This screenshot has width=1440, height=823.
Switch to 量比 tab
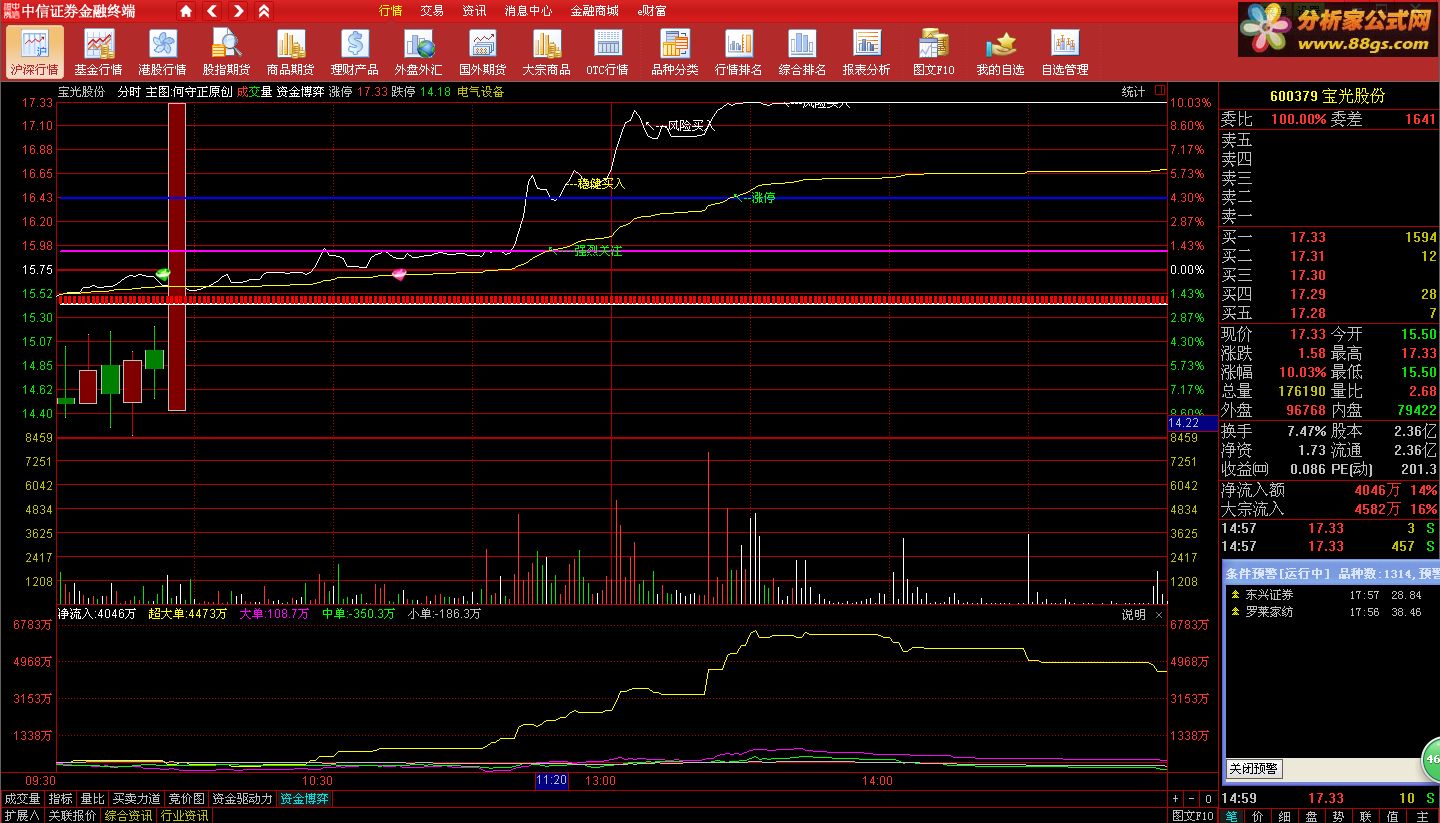click(x=93, y=799)
